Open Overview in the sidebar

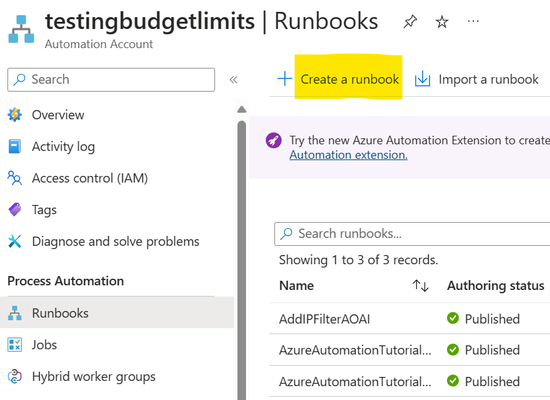pos(58,115)
